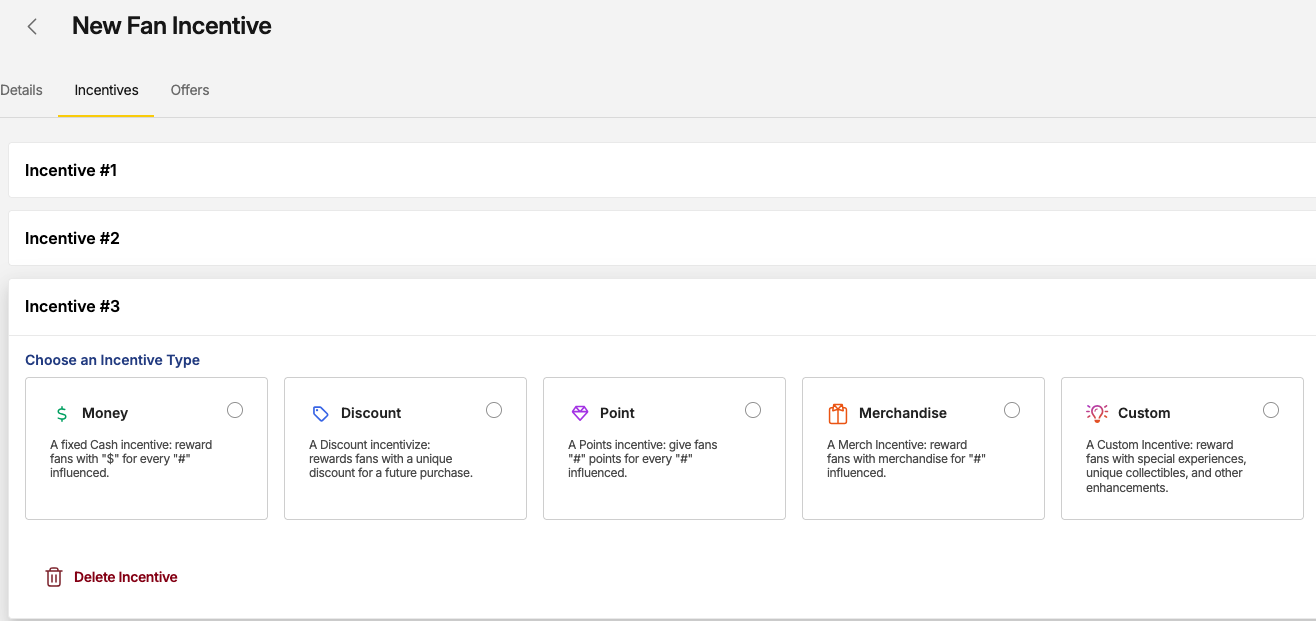This screenshot has width=1316, height=621.
Task: Choose the Merchandise radio button
Action: click(1012, 410)
